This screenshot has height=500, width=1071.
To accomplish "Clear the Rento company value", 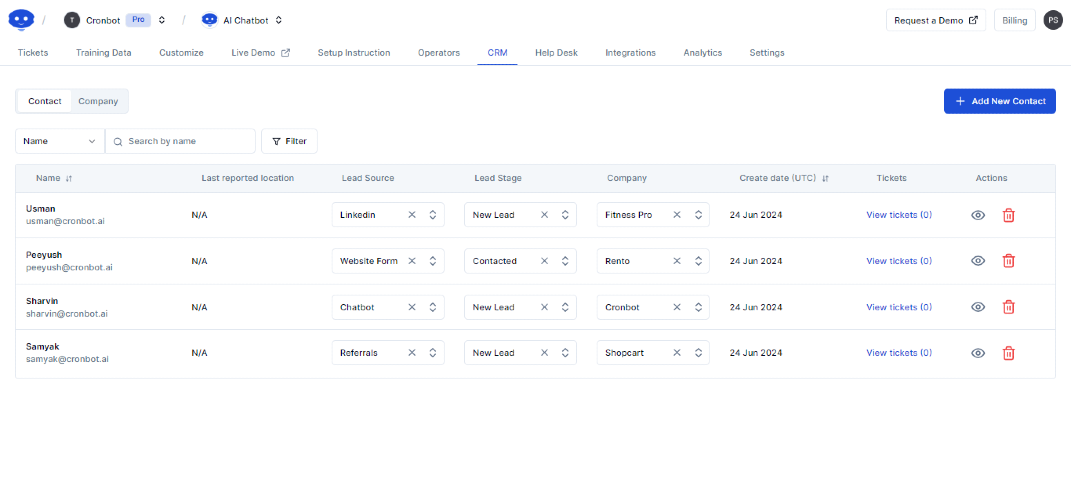I will pos(677,261).
